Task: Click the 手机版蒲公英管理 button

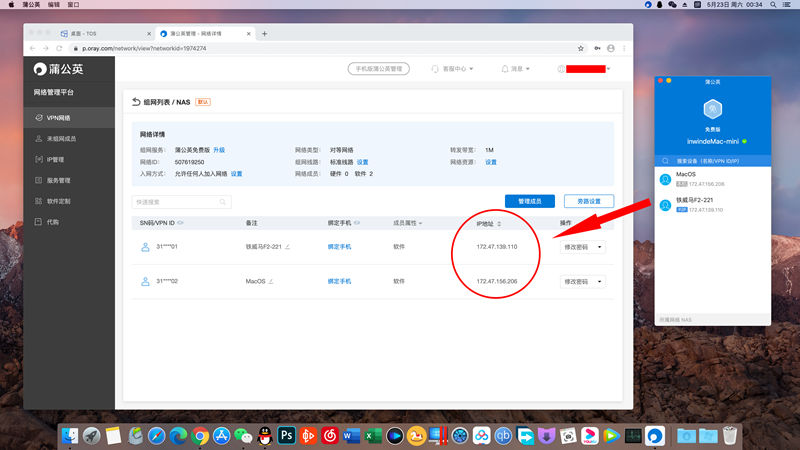Action: [379, 68]
